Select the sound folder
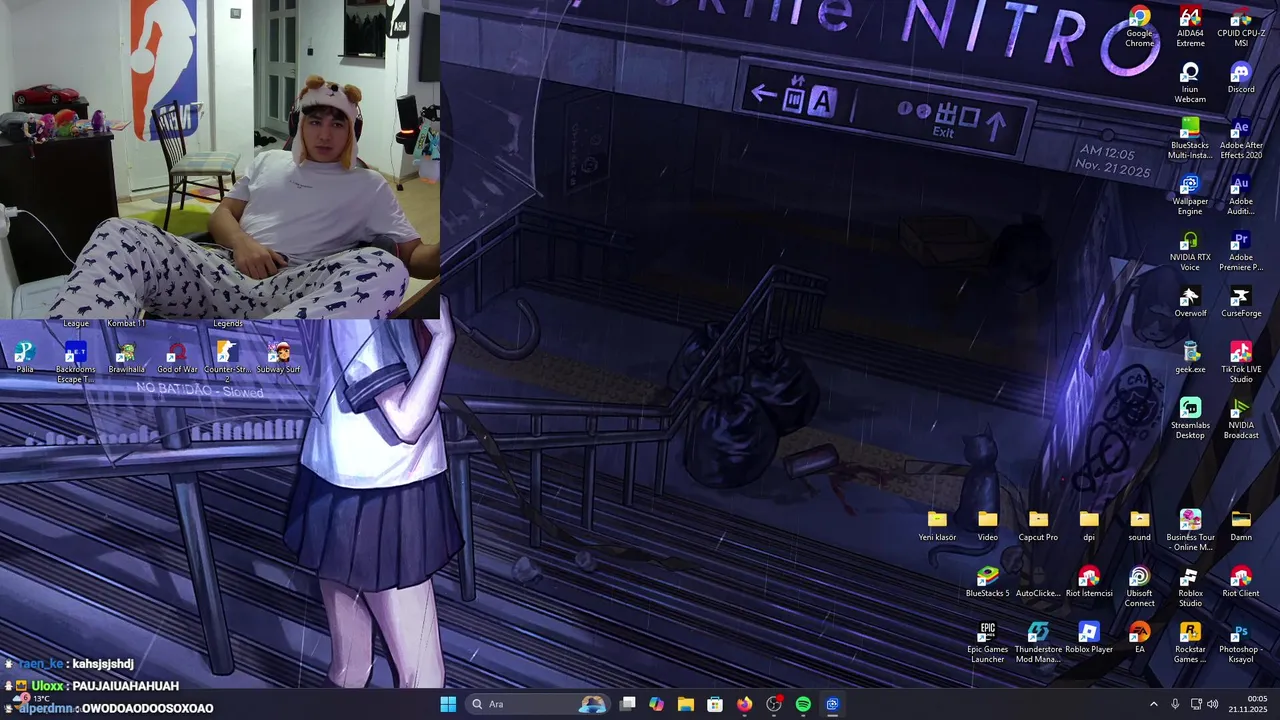The image size is (1280, 720). click(1140, 526)
